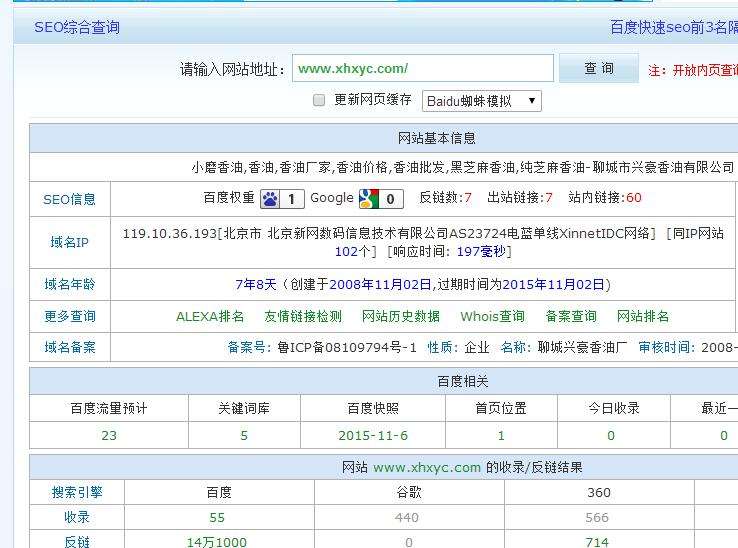The image size is (738, 548).
Task: Click the Google PageRank icon
Action: (x=381, y=199)
